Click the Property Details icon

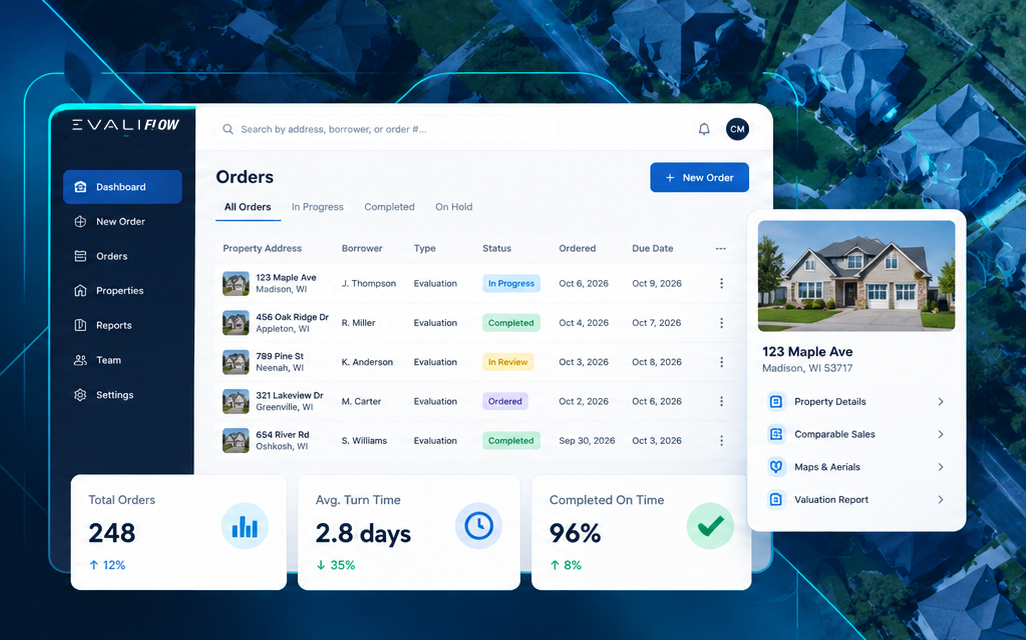(x=776, y=401)
